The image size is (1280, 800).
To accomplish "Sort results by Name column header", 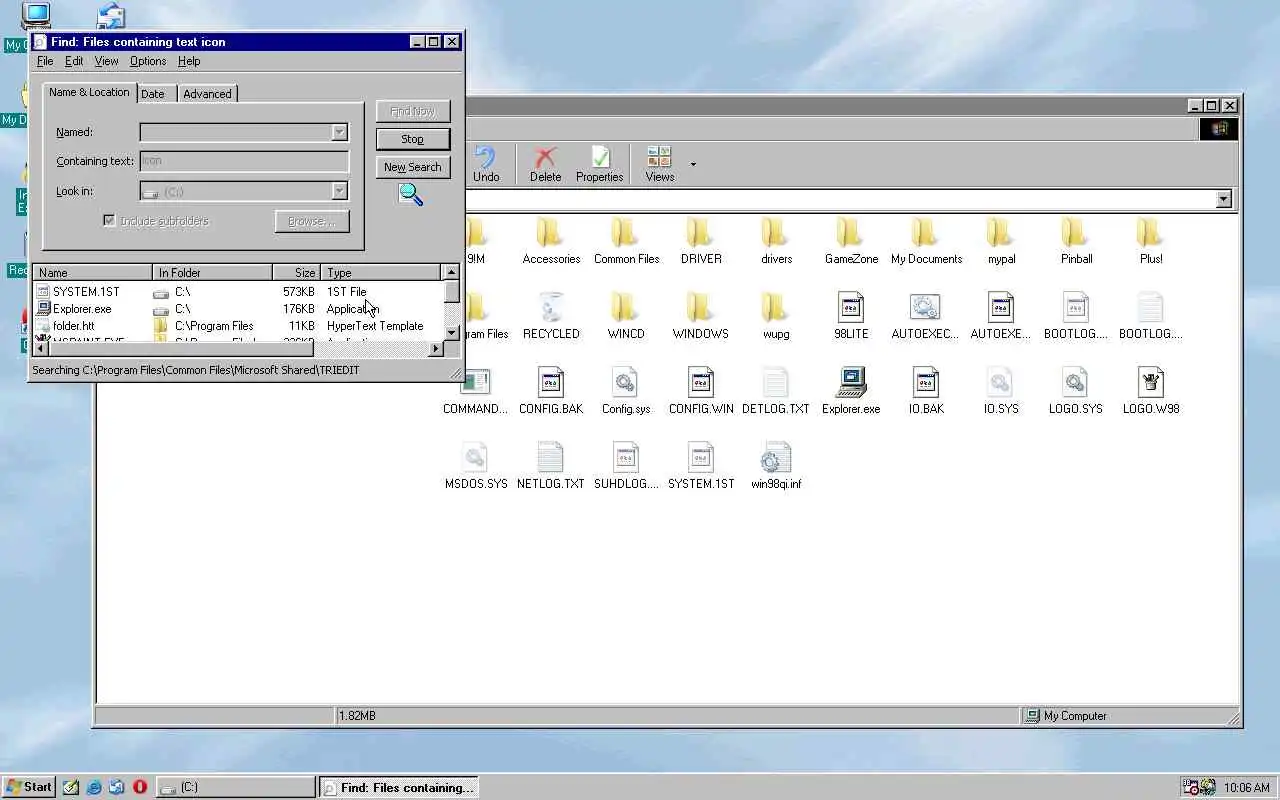I will tap(92, 272).
